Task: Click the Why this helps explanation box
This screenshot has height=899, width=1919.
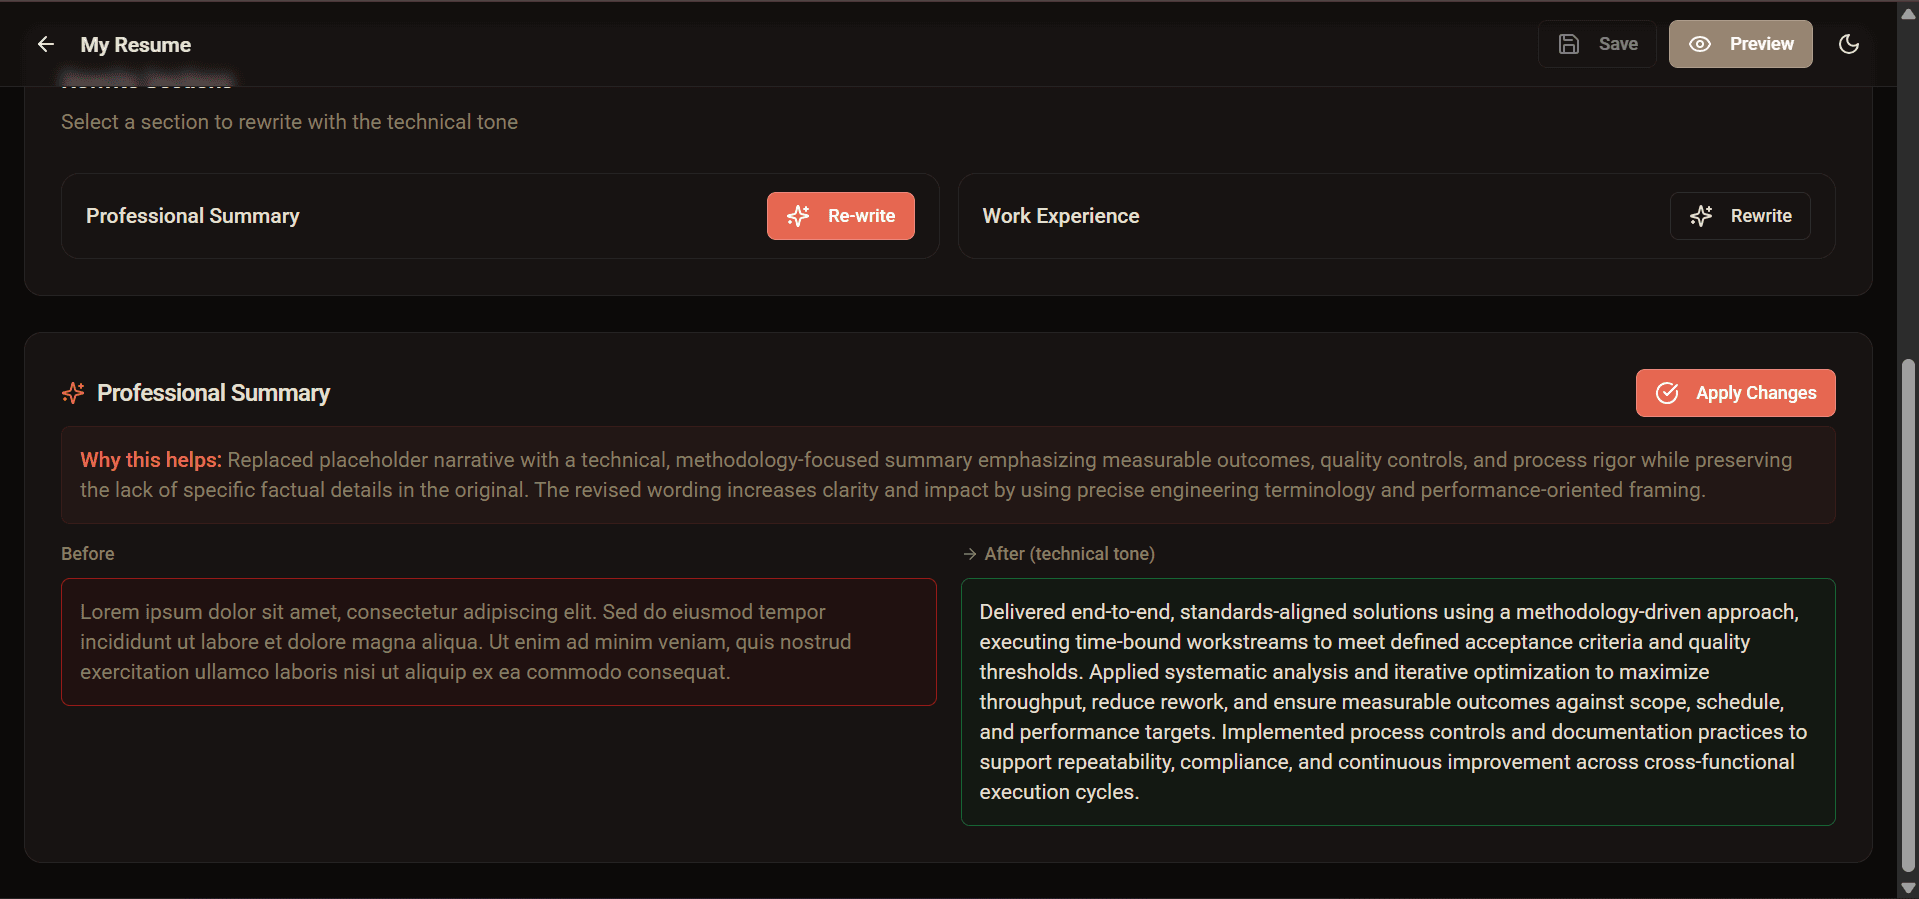Action: 947,475
